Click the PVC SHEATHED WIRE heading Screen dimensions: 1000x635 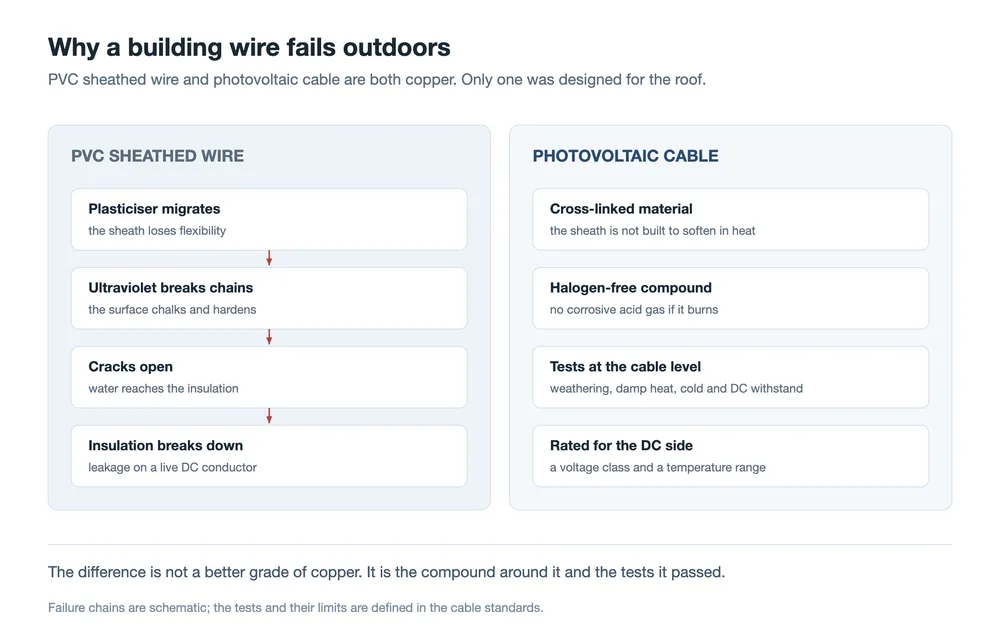point(158,156)
